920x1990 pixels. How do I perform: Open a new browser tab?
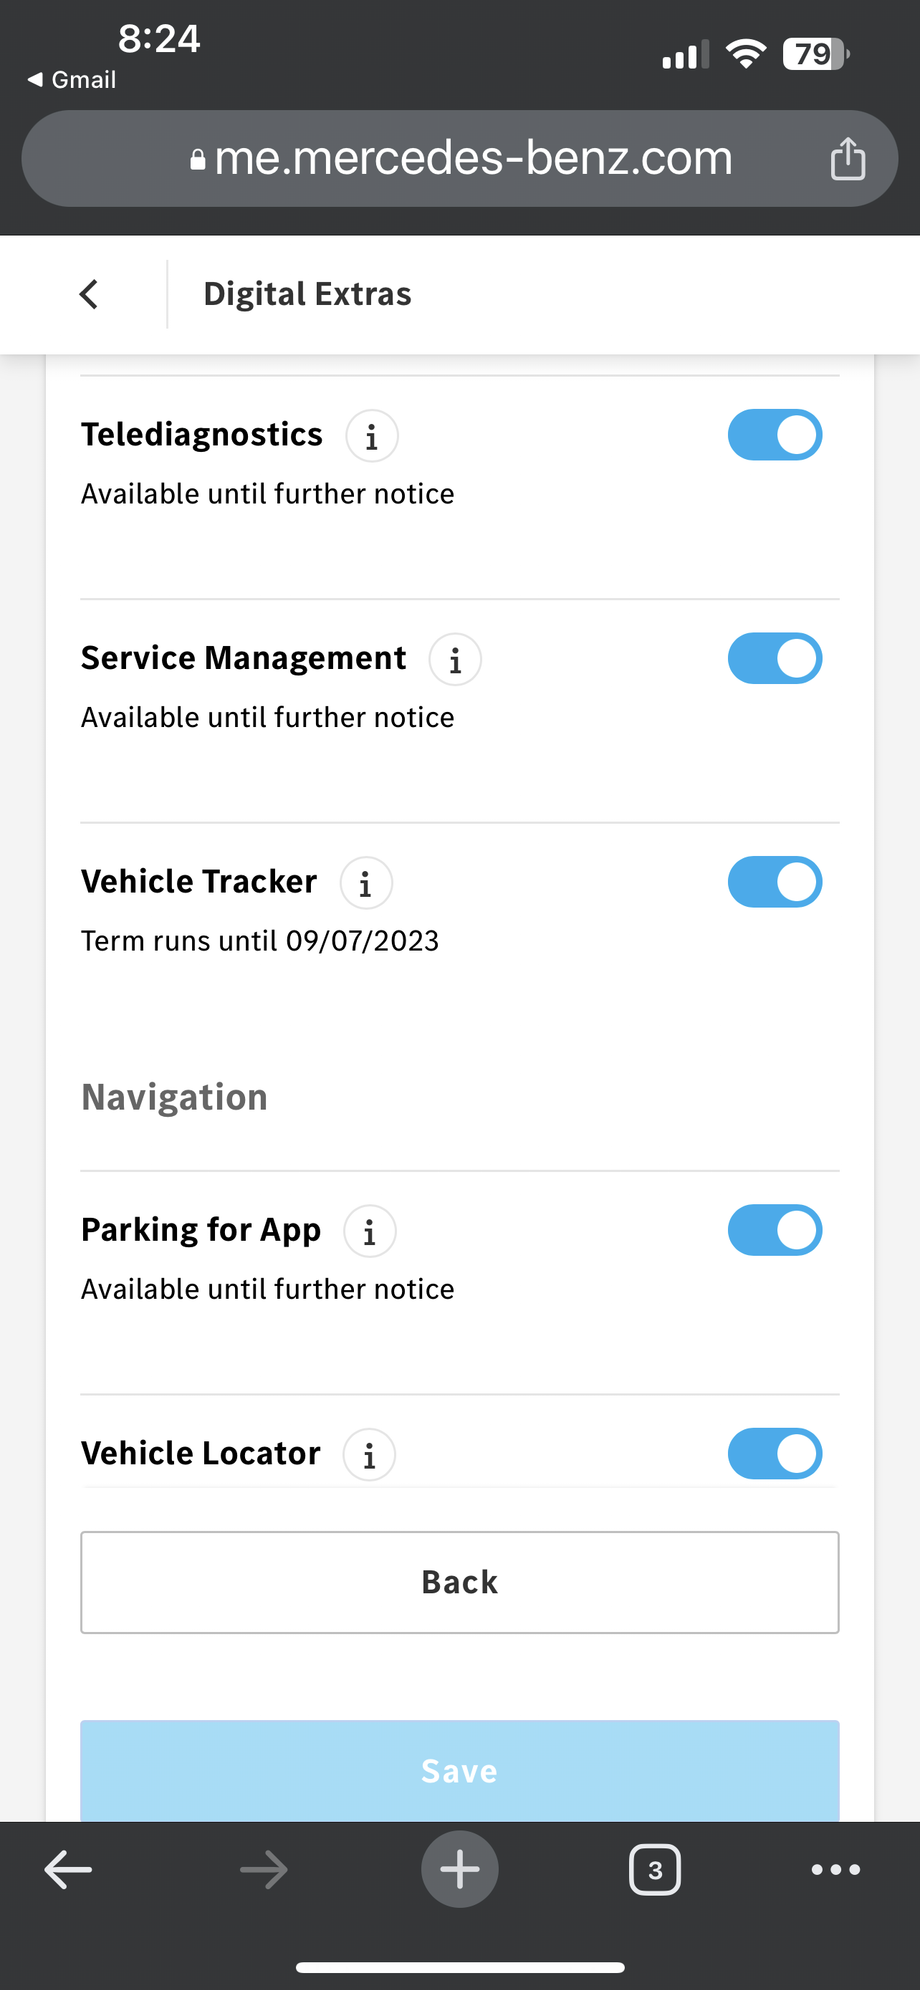[460, 1869]
